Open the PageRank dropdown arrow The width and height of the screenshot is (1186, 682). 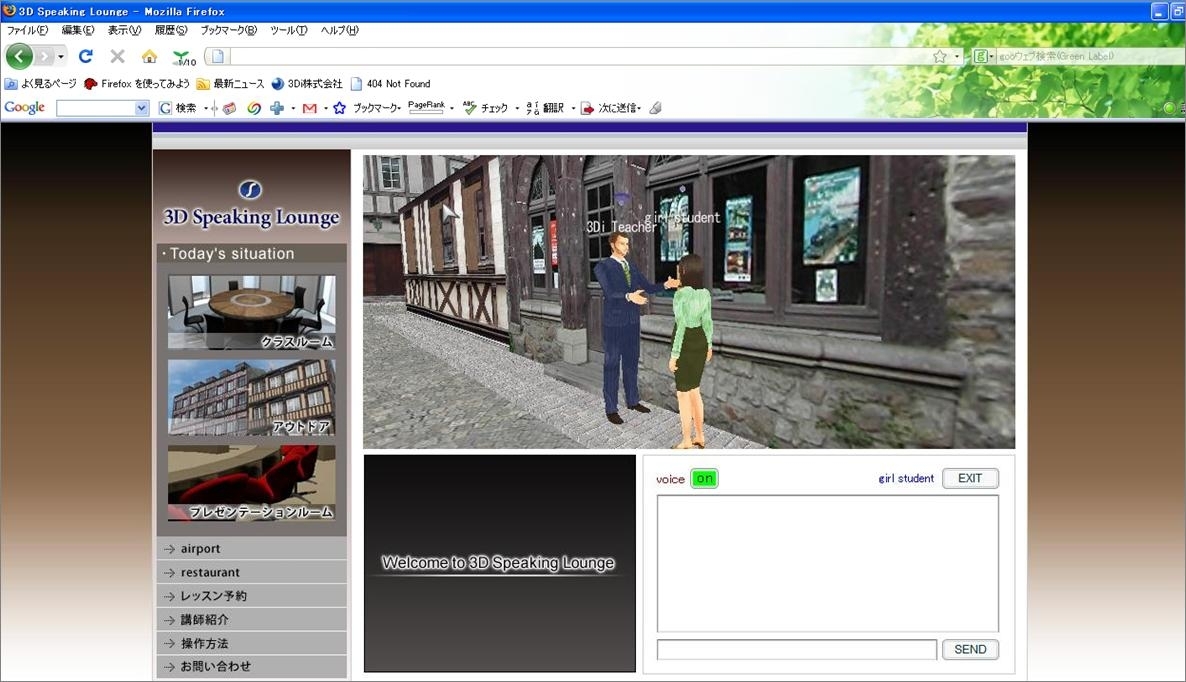tap(452, 108)
